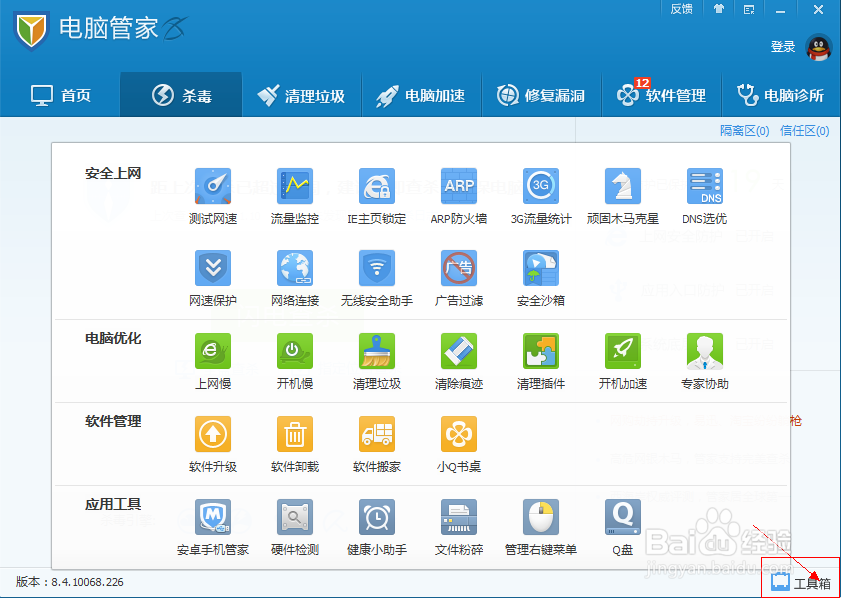Click the 电脑管家 shield logo
The height and width of the screenshot is (598, 841).
(32, 30)
